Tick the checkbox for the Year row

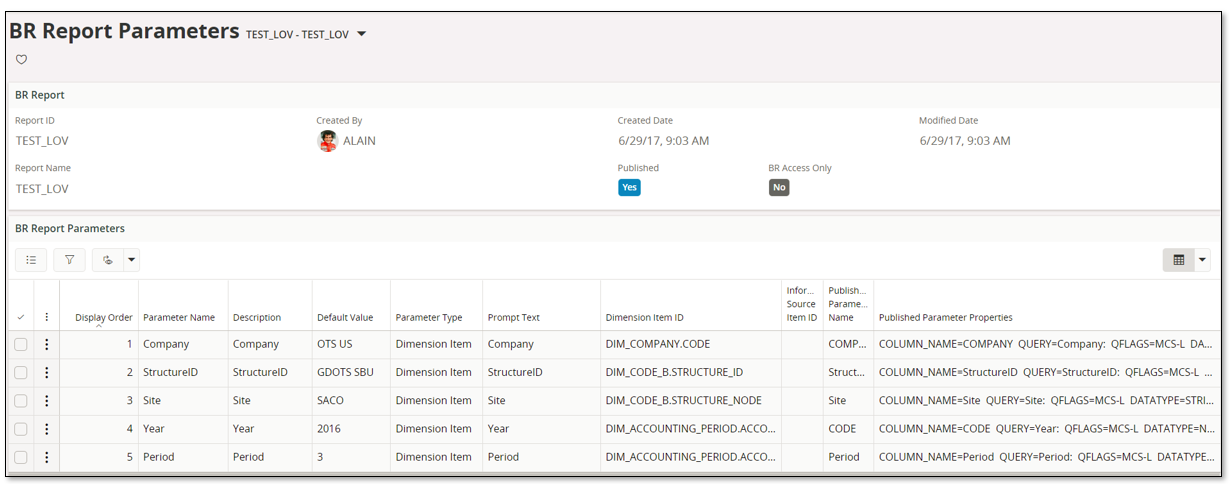(21, 429)
